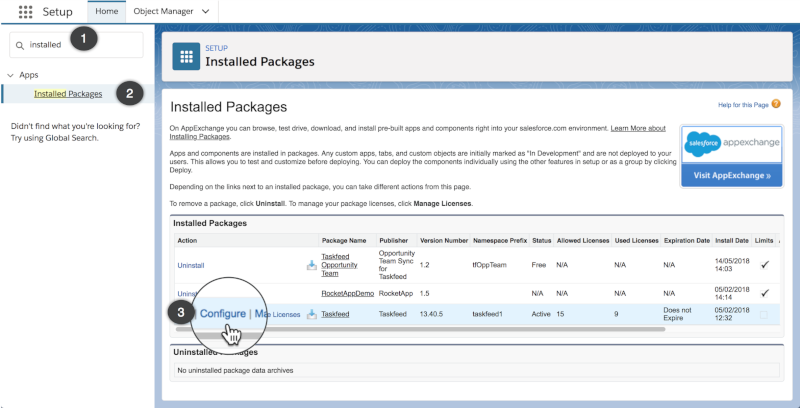Click download icon beside Taskfeed Opportunity Team
The image size is (800, 408).
(x=311, y=265)
